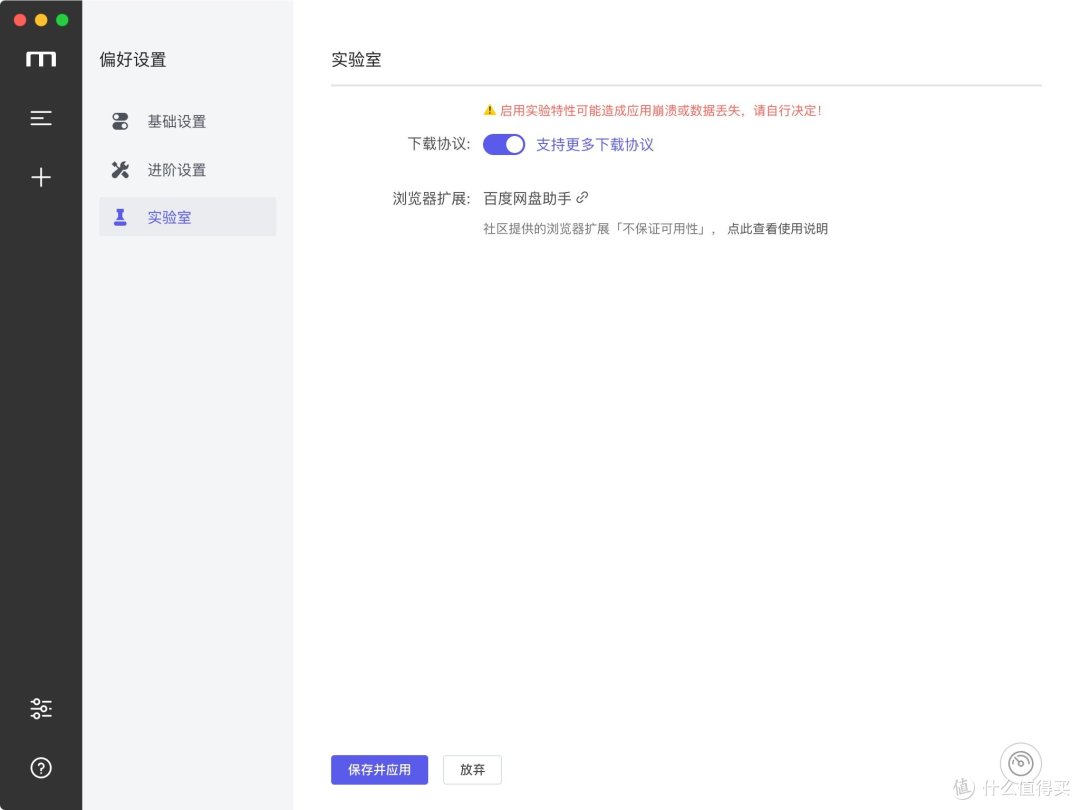Add a new download task with plus icon

click(41, 178)
